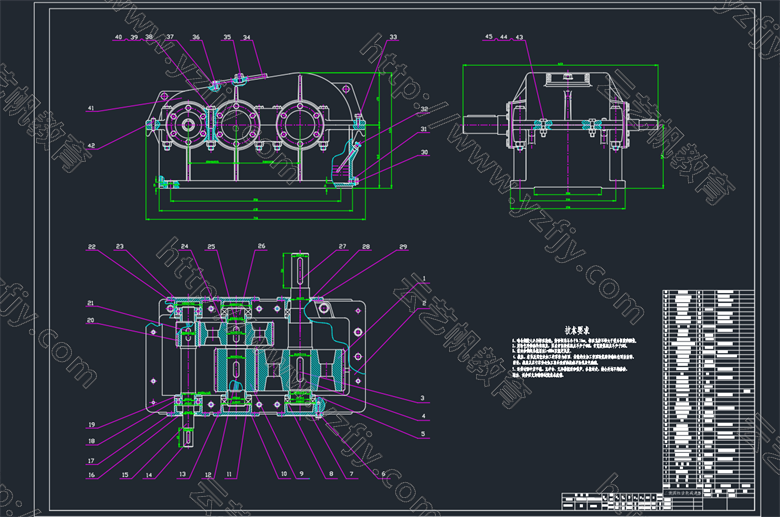The image size is (780, 517).
Task: Click the part callout number 44
Action: [504, 37]
